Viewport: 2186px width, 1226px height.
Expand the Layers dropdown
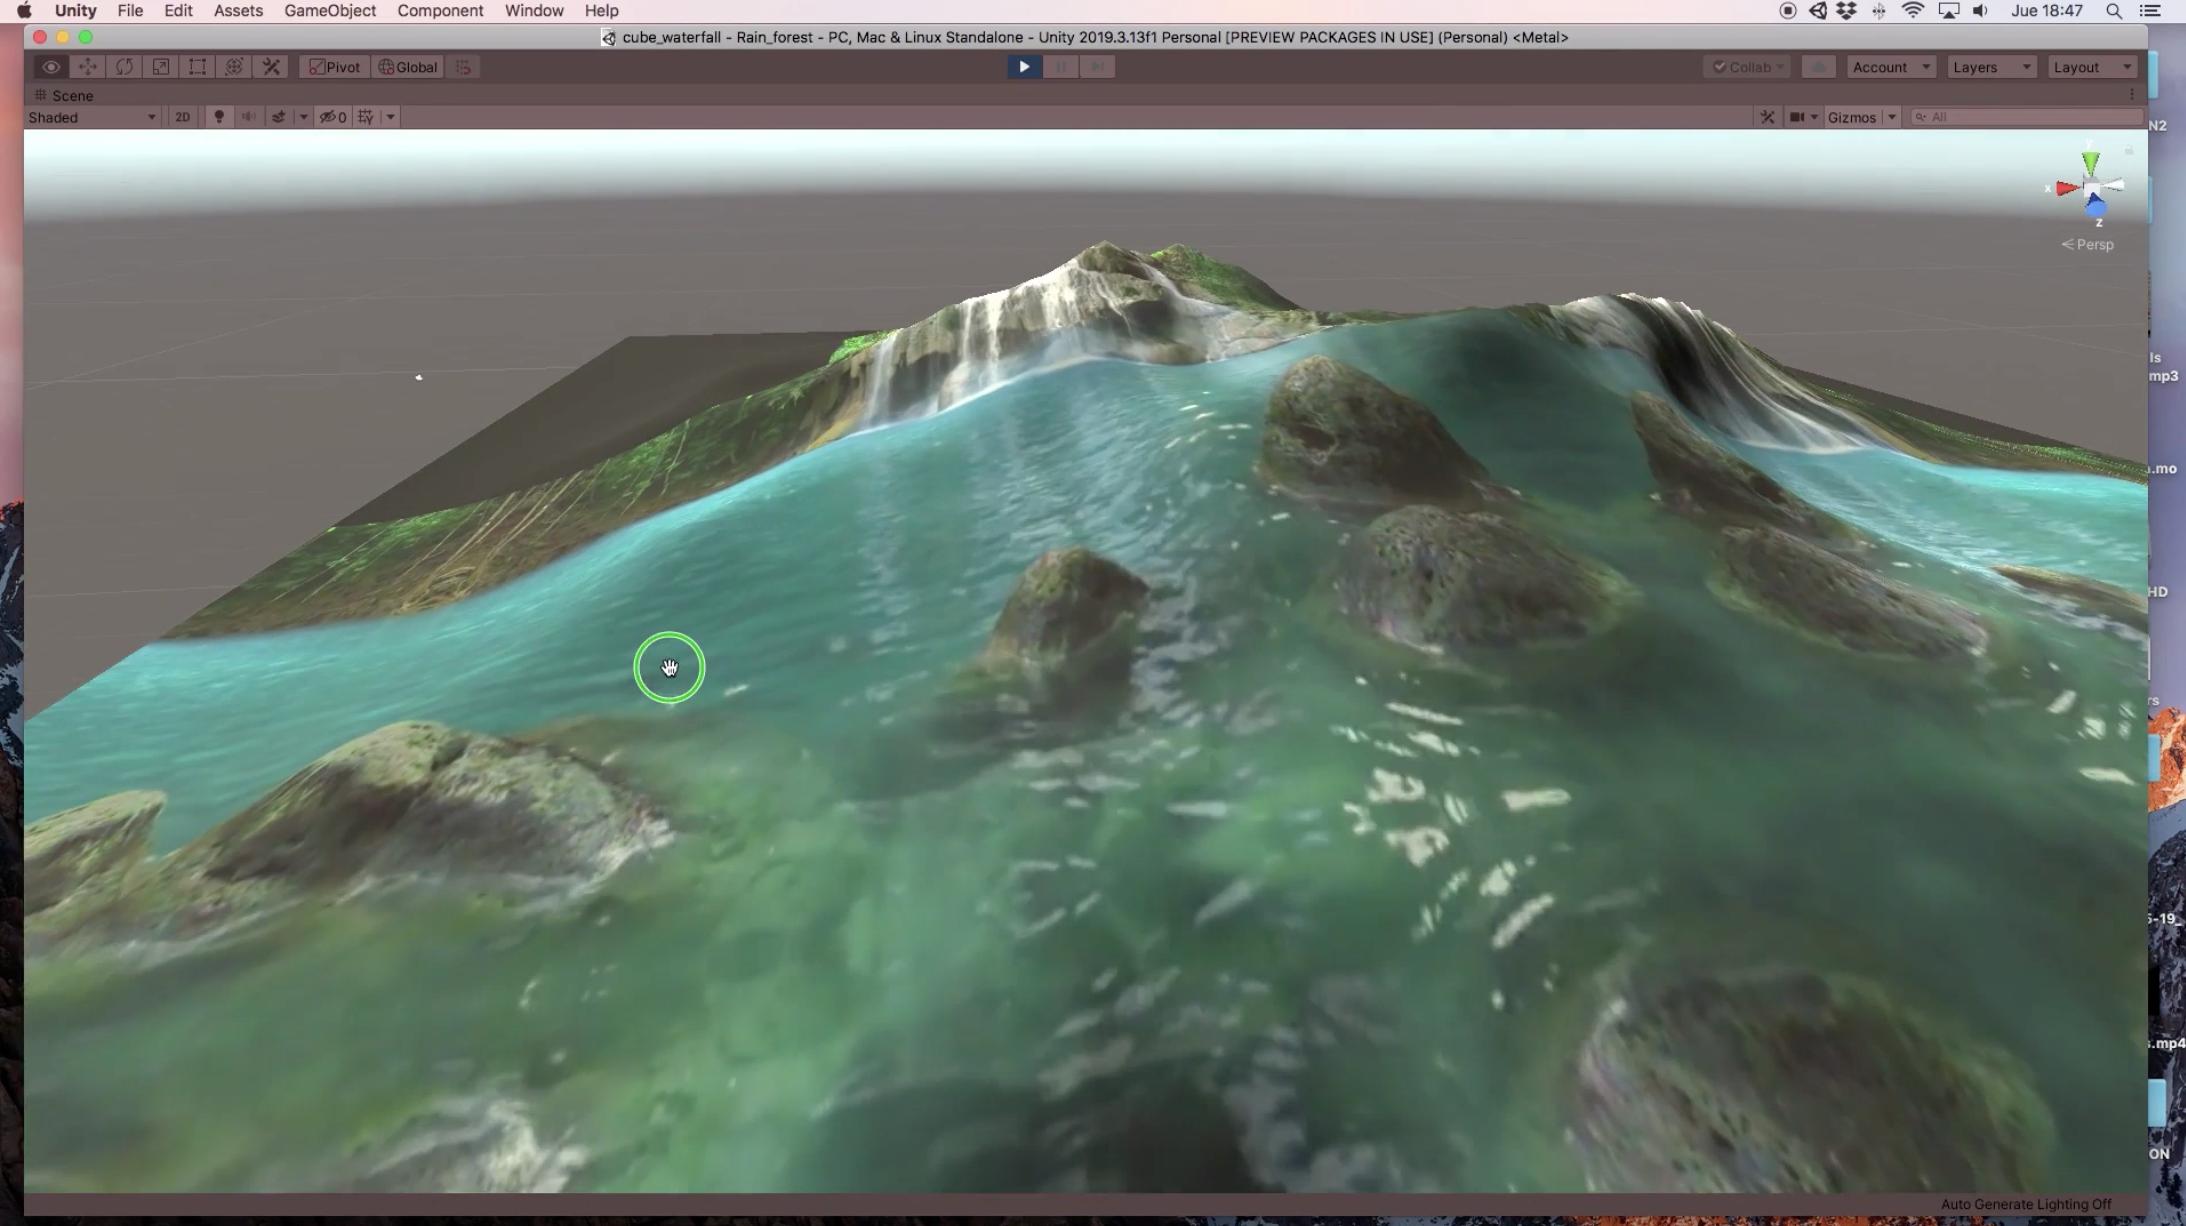[1990, 67]
